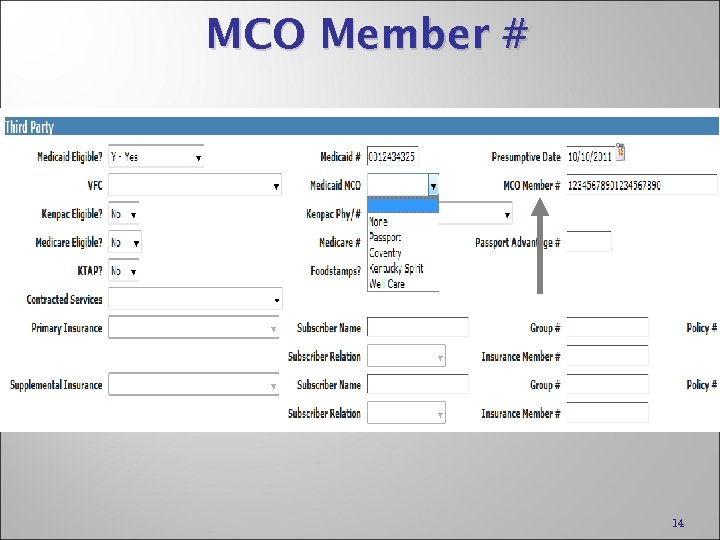Click the Policy # label in Primary Insurance row
The width and height of the screenshot is (720, 540).
[x=702, y=328]
